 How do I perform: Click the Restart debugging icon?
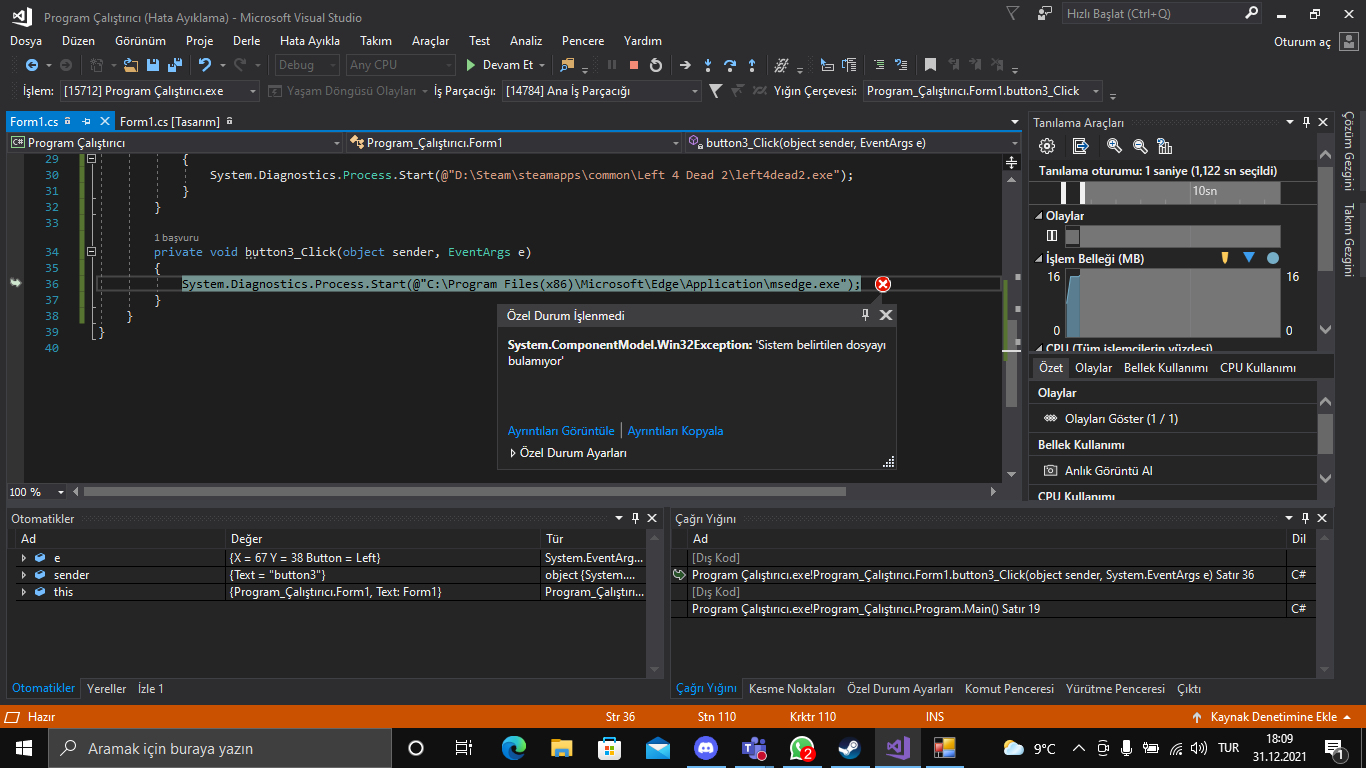tap(656, 65)
